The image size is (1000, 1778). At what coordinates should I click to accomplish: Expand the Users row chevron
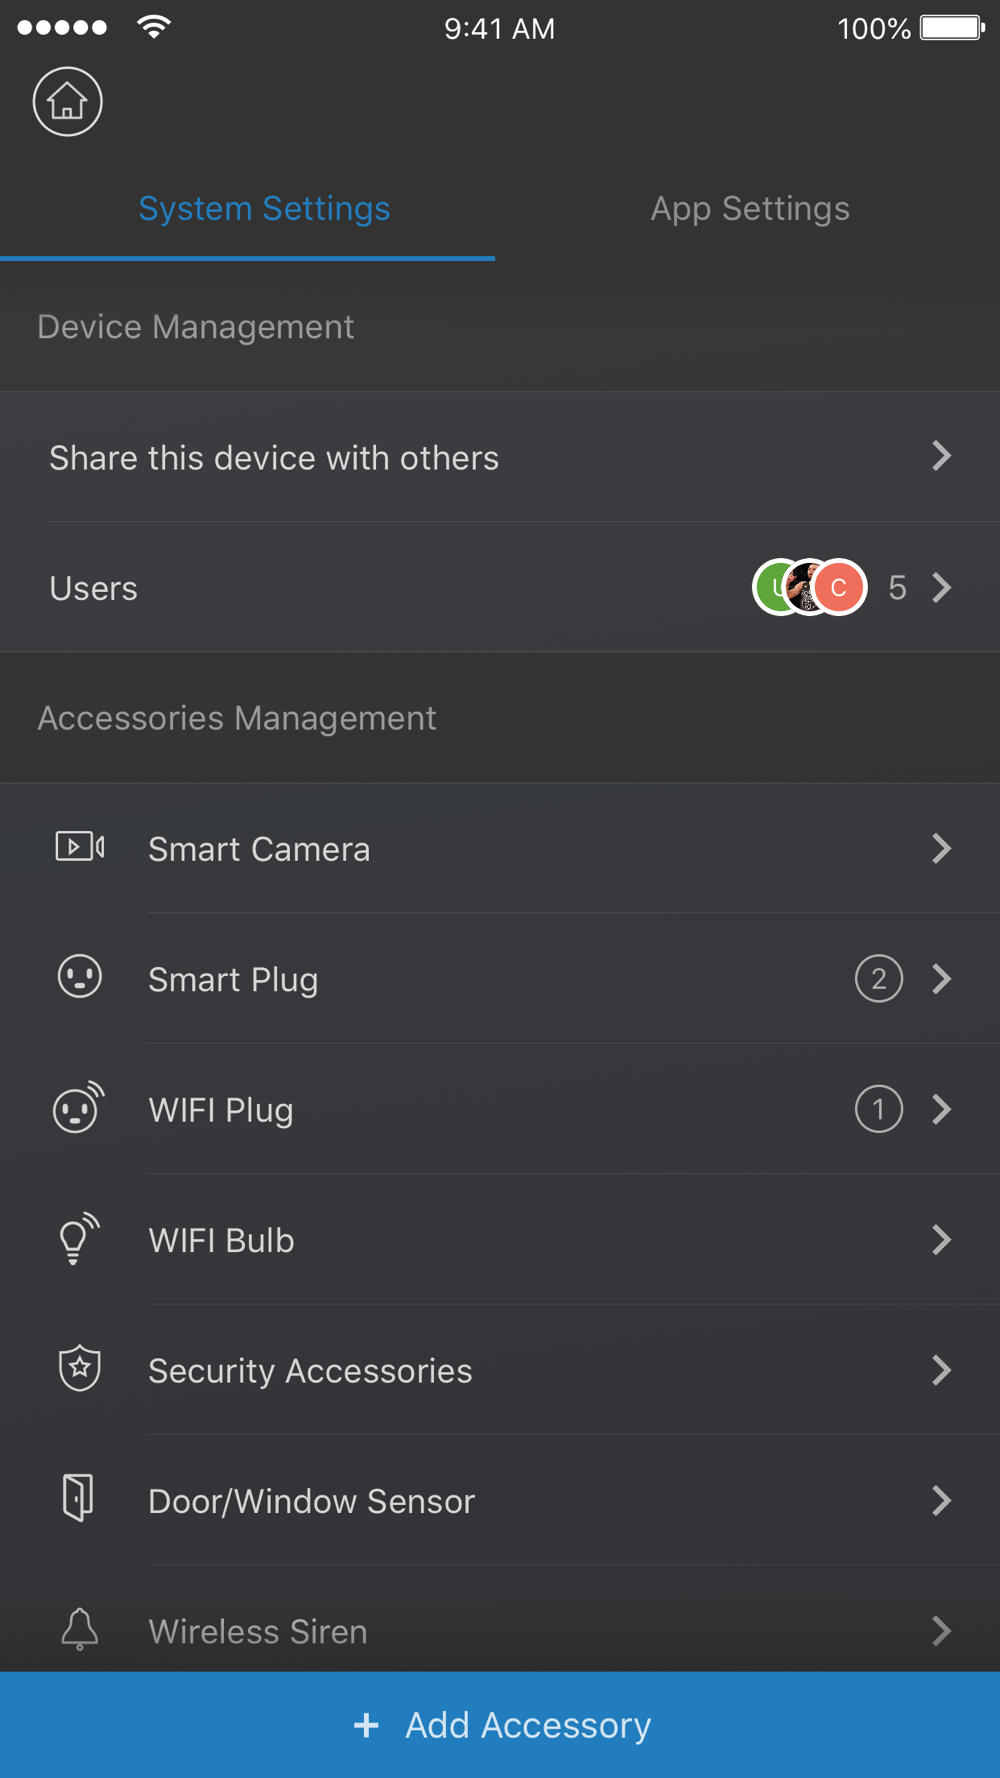[941, 587]
